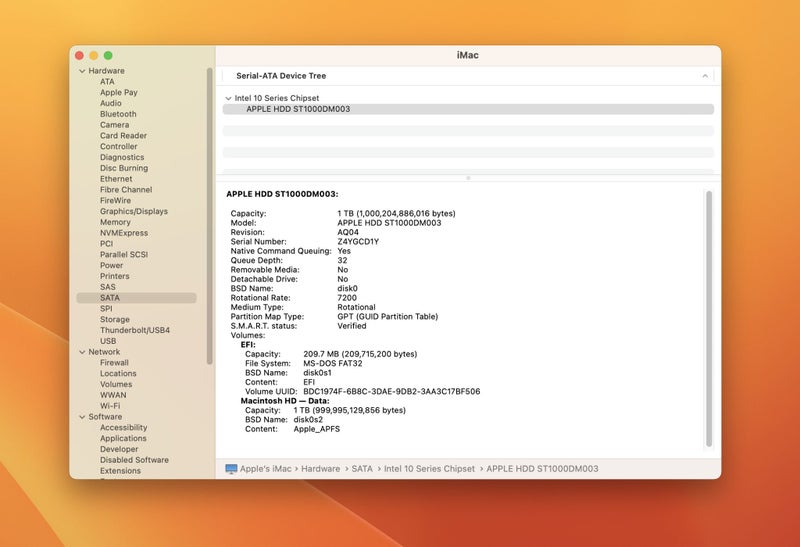Click the green zoom window button
Viewport: 800px width, 547px height.
pyautogui.click(x=108, y=56)
